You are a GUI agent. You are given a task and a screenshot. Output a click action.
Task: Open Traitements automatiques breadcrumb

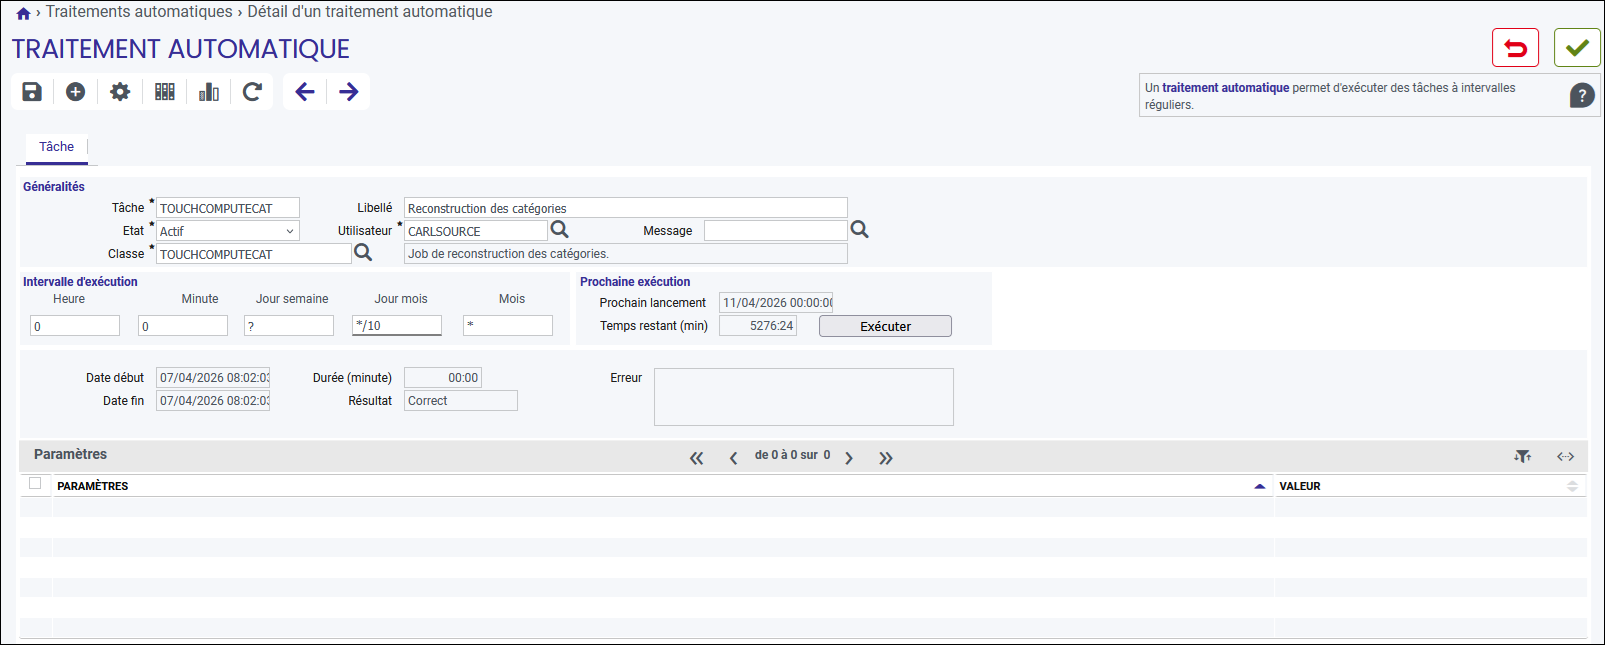pos(139,12)
